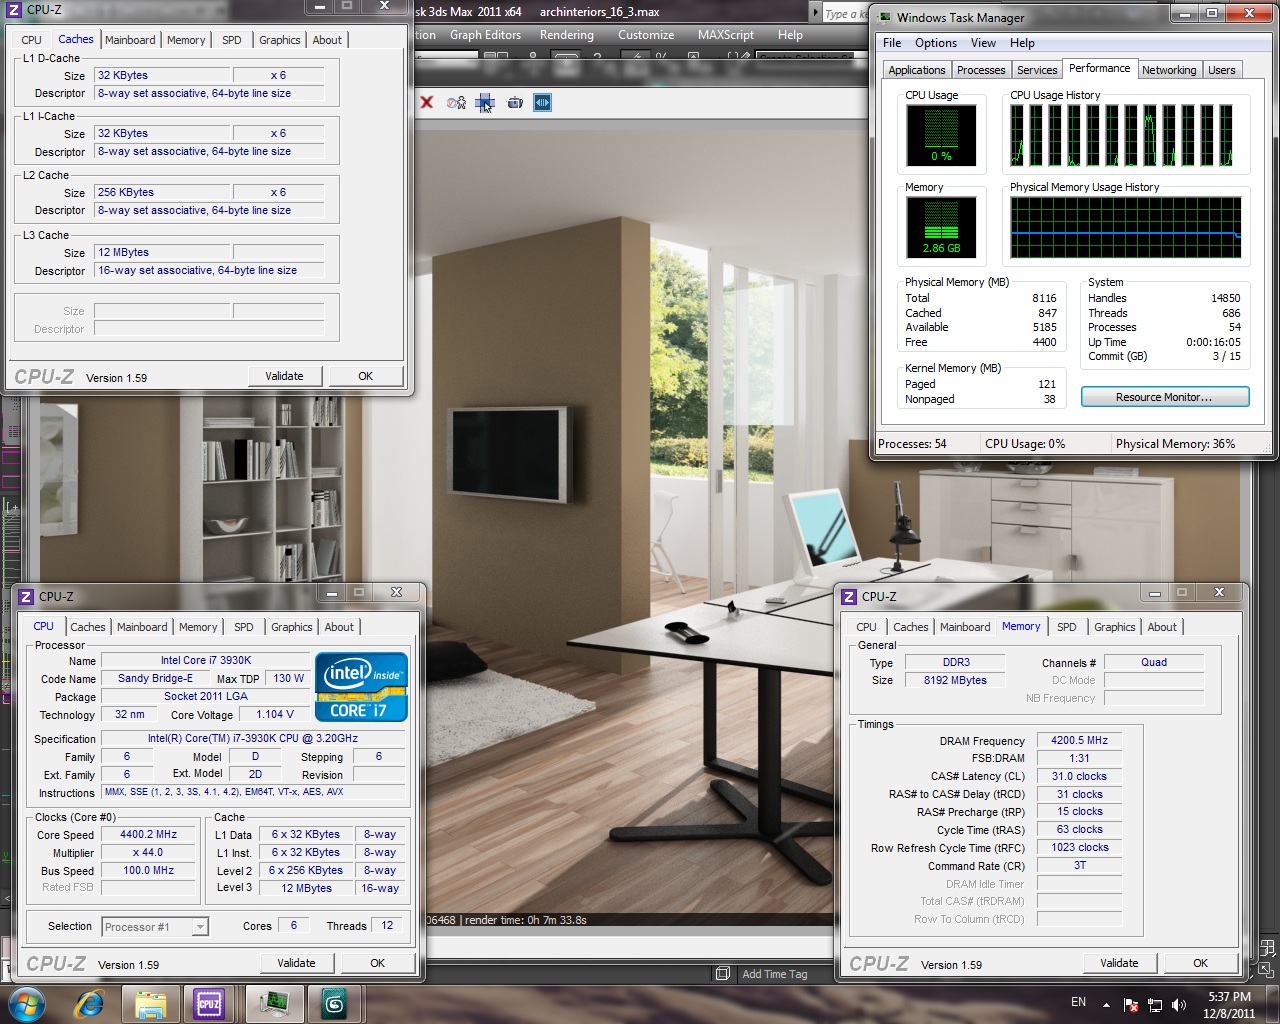Open the Rendering menu in 3ds Max
Viewport: 1280px width, 1024px height.
point(566,35)
